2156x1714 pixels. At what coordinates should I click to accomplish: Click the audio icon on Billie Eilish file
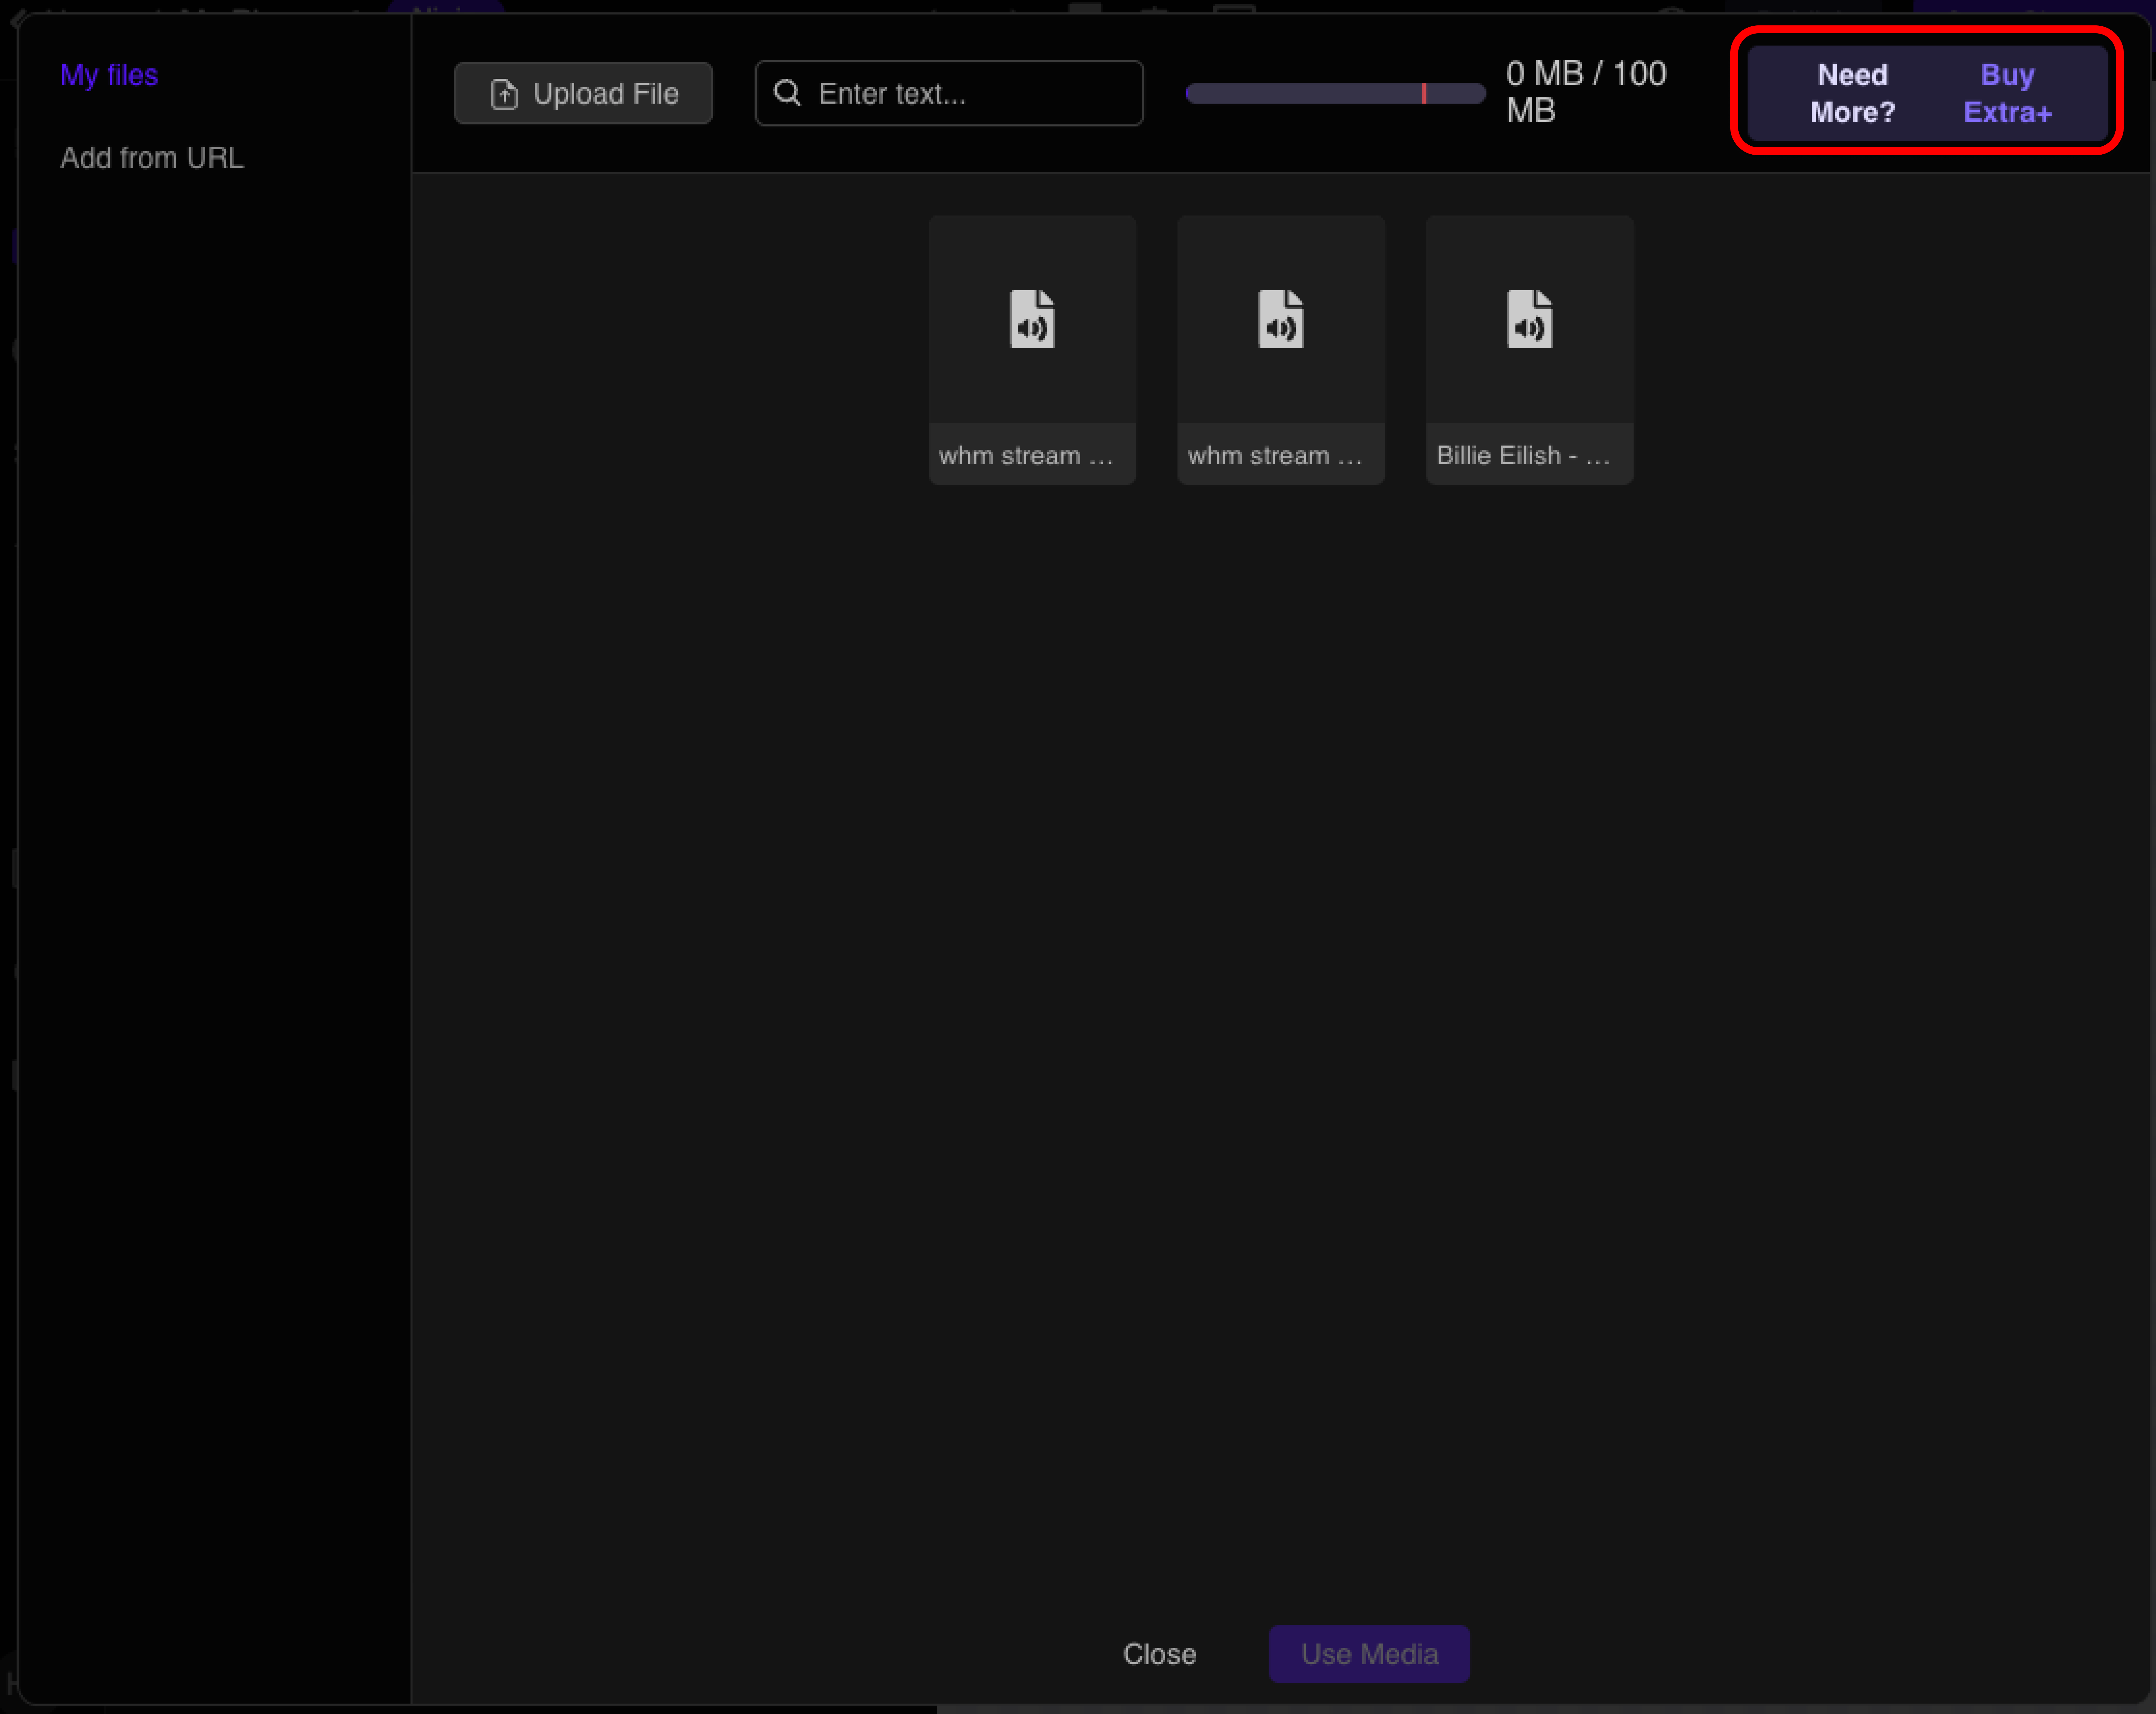1530,319
